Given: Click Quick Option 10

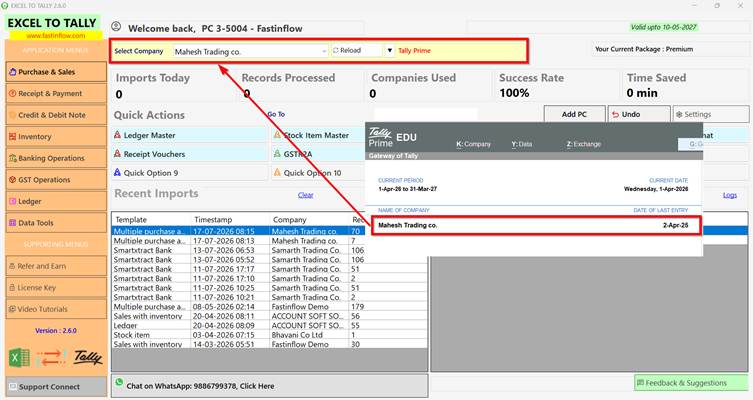Looking at the screenshot, I should tap(318, 173).
